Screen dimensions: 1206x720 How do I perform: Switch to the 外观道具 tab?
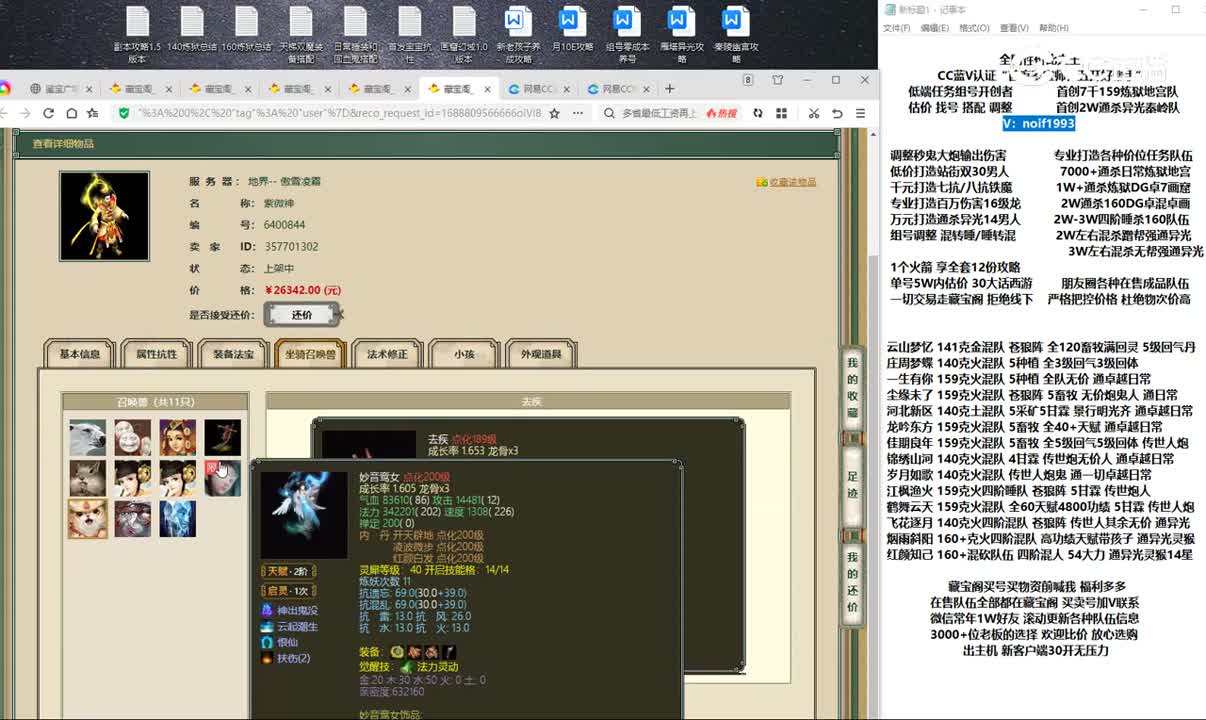coord(541,354)
